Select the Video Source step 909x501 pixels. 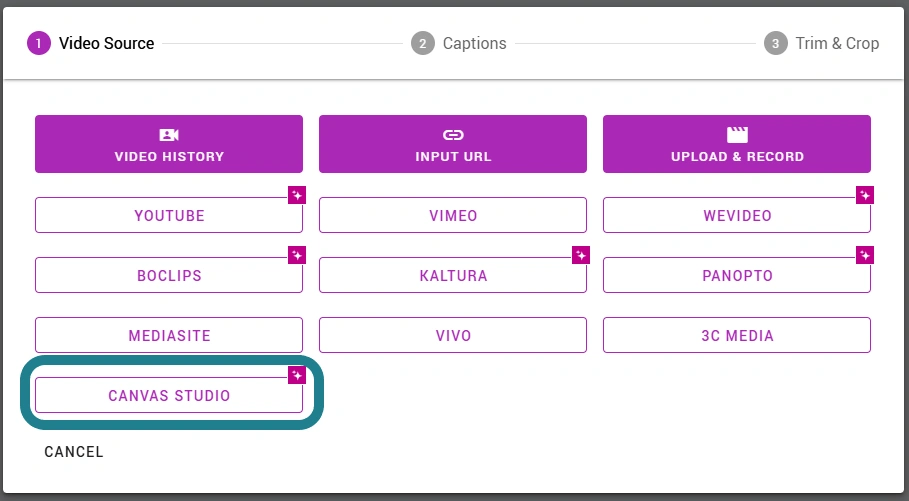(x=90, y=43)
